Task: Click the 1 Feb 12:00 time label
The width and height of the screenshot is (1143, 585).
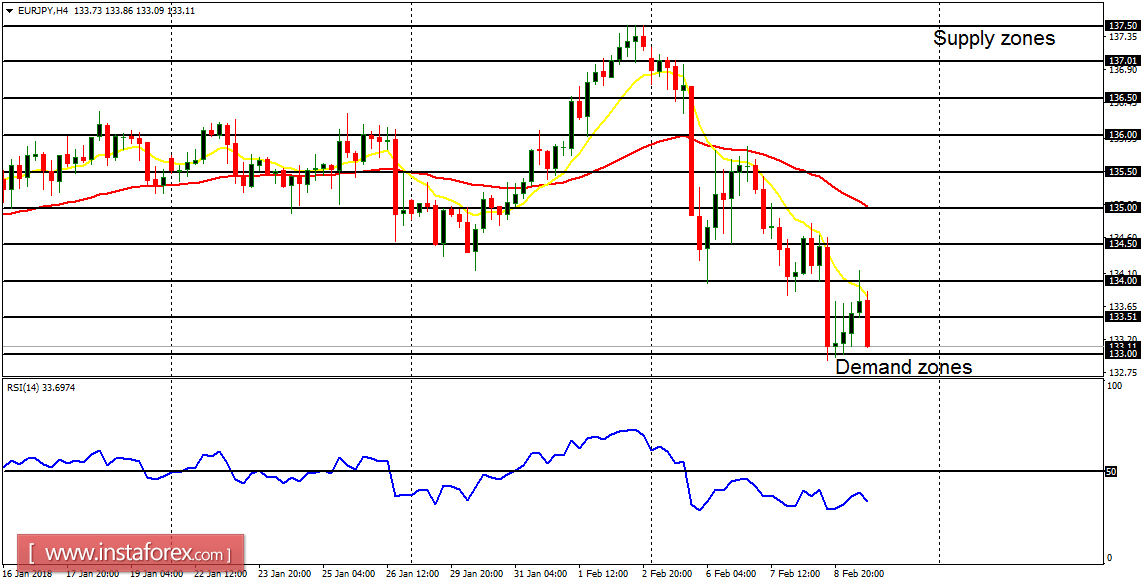Action: point(602,573)
